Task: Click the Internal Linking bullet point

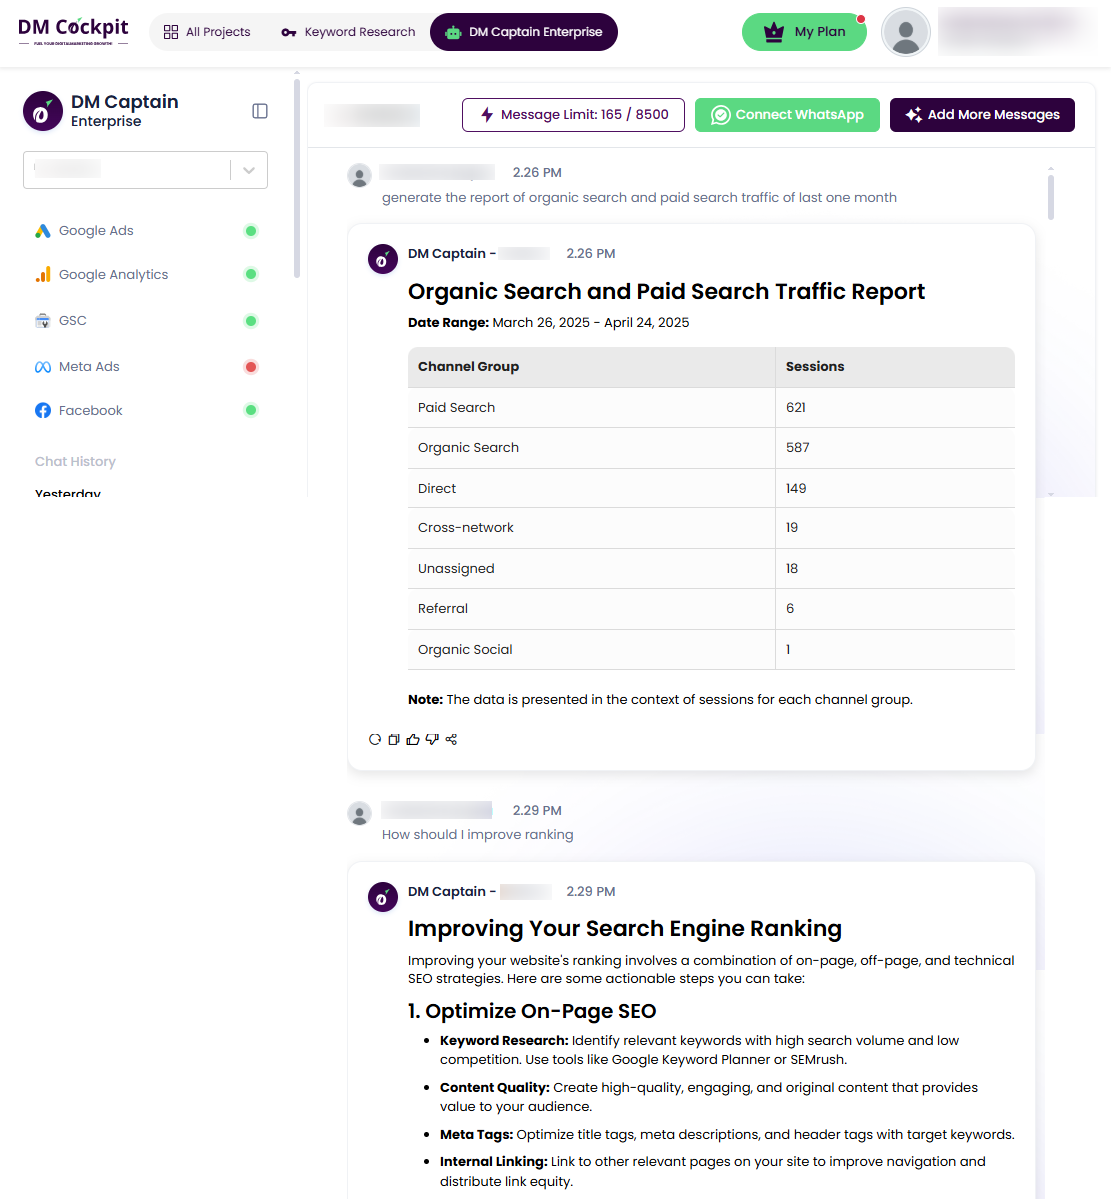Action: pyautogui.click(x=713, y=1171)
